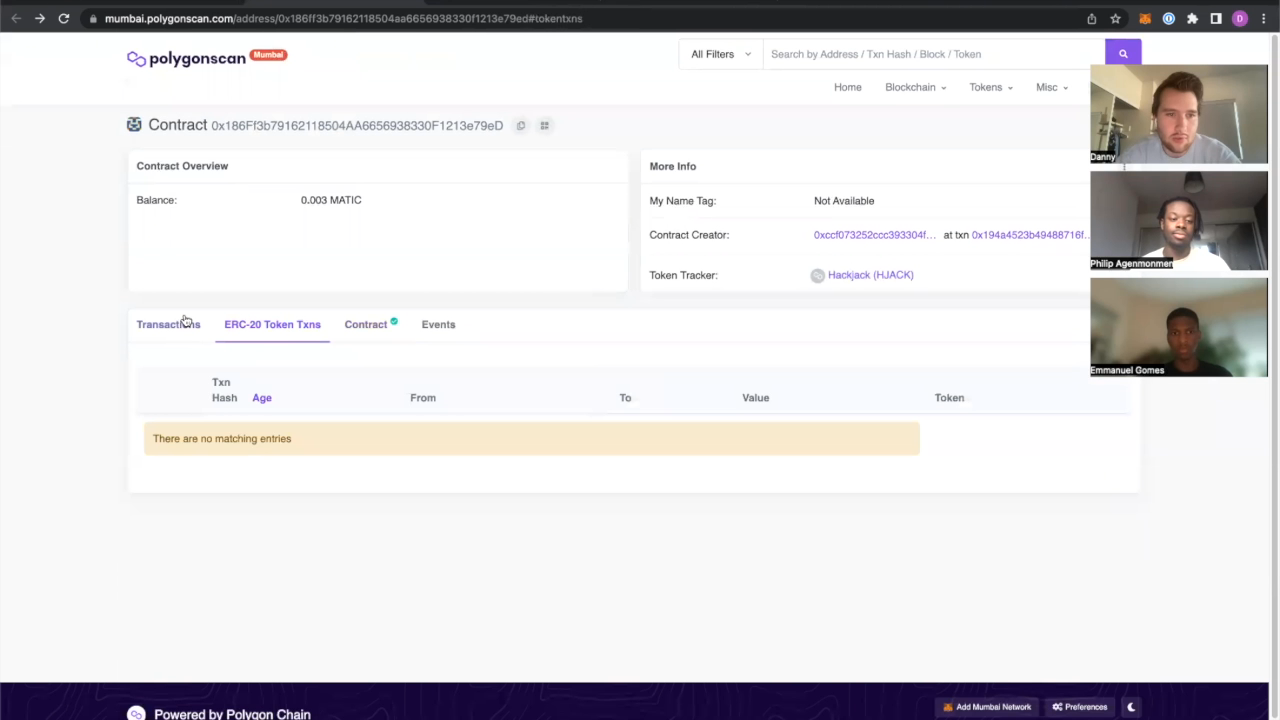
Task: Click the browser back arrow
Action: 16,18
